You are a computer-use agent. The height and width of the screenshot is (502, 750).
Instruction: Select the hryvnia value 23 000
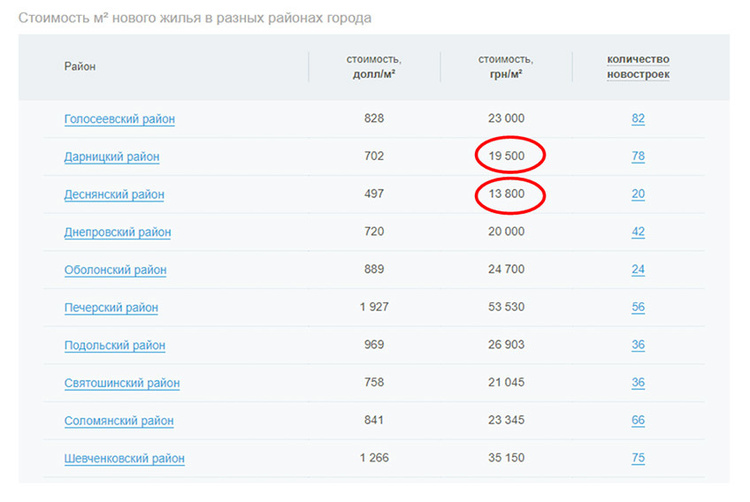pos(506,118)
